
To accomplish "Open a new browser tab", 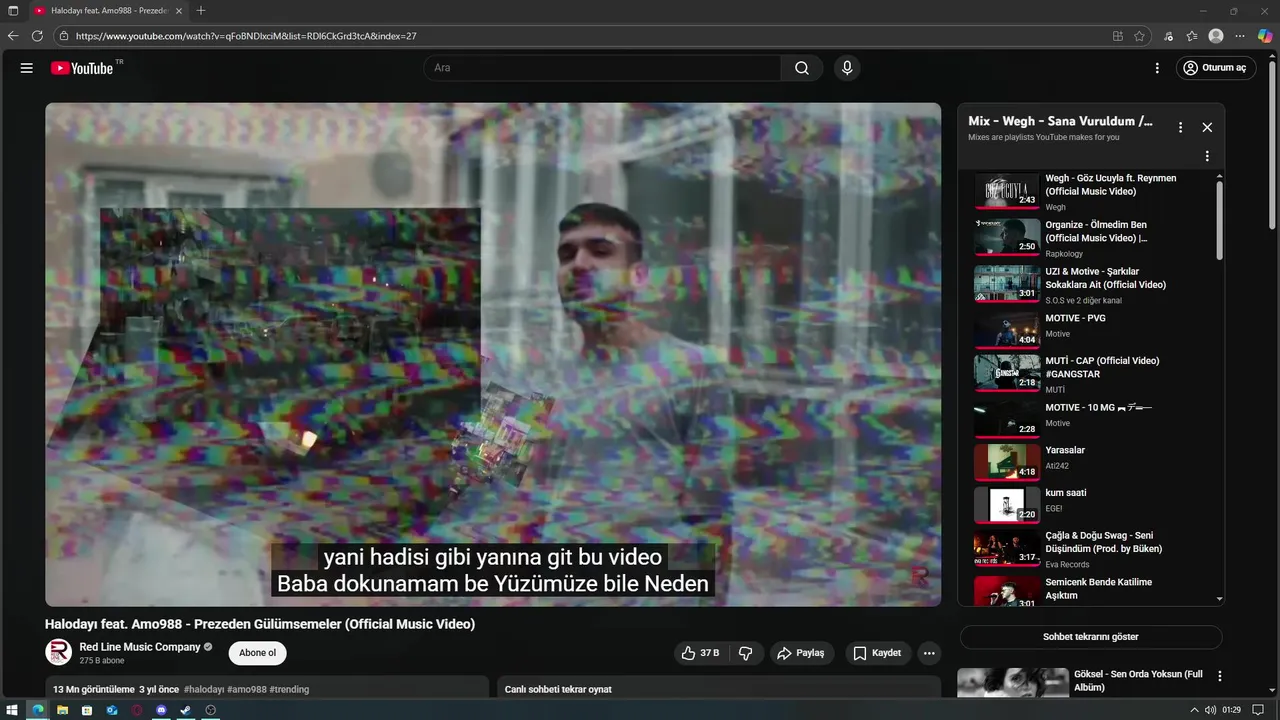I will [x=201, y=11].
